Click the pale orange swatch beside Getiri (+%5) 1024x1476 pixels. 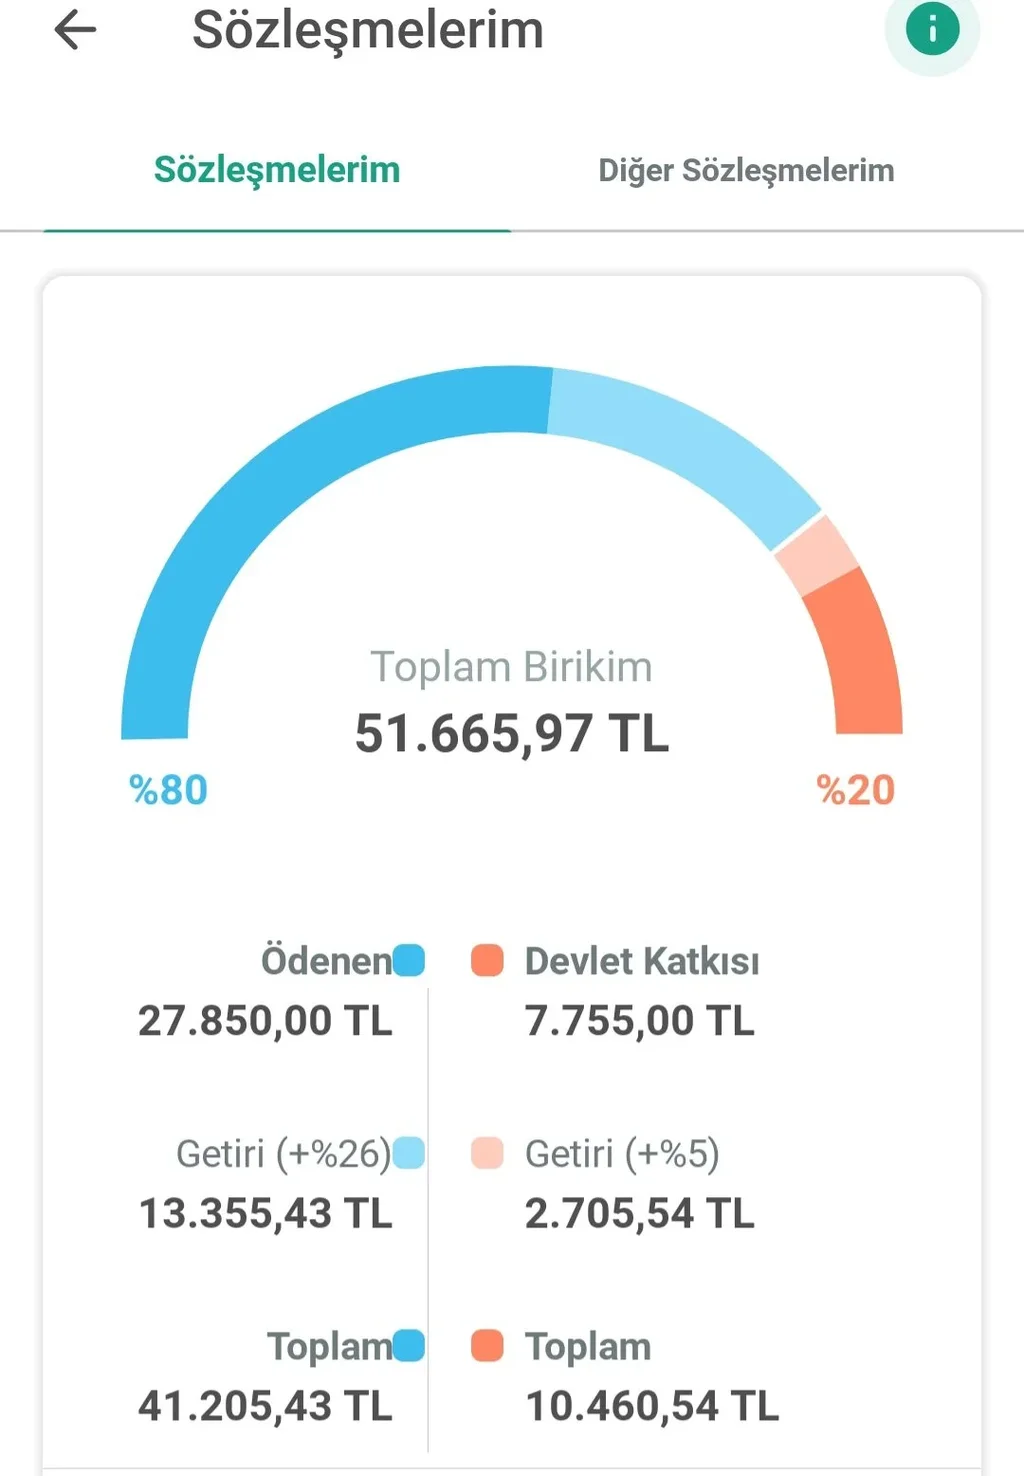tap(487, 1153)
